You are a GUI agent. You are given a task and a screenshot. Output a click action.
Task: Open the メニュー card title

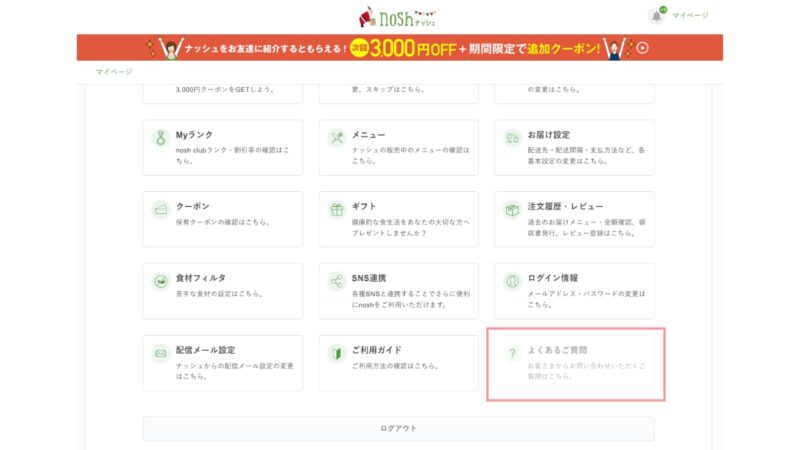368,135
